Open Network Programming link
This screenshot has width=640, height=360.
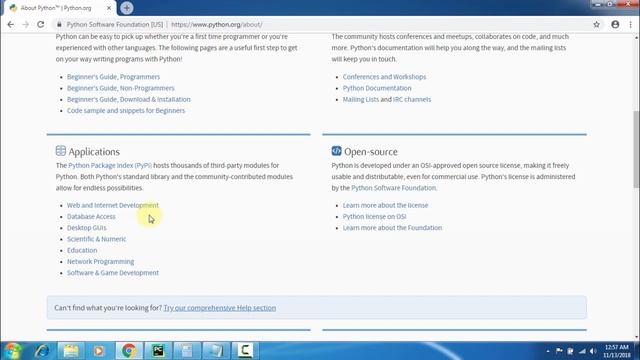[x=100, y=262]
